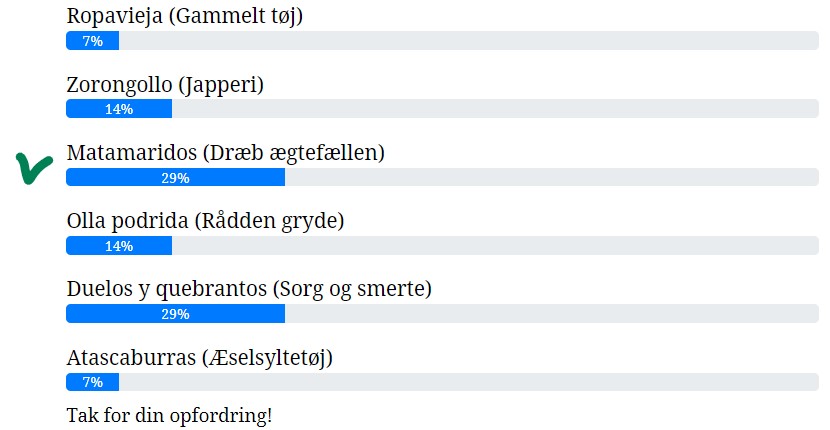Select the Zorongollo (Japperi) option label
830x430 pixels.
point(165,85)
